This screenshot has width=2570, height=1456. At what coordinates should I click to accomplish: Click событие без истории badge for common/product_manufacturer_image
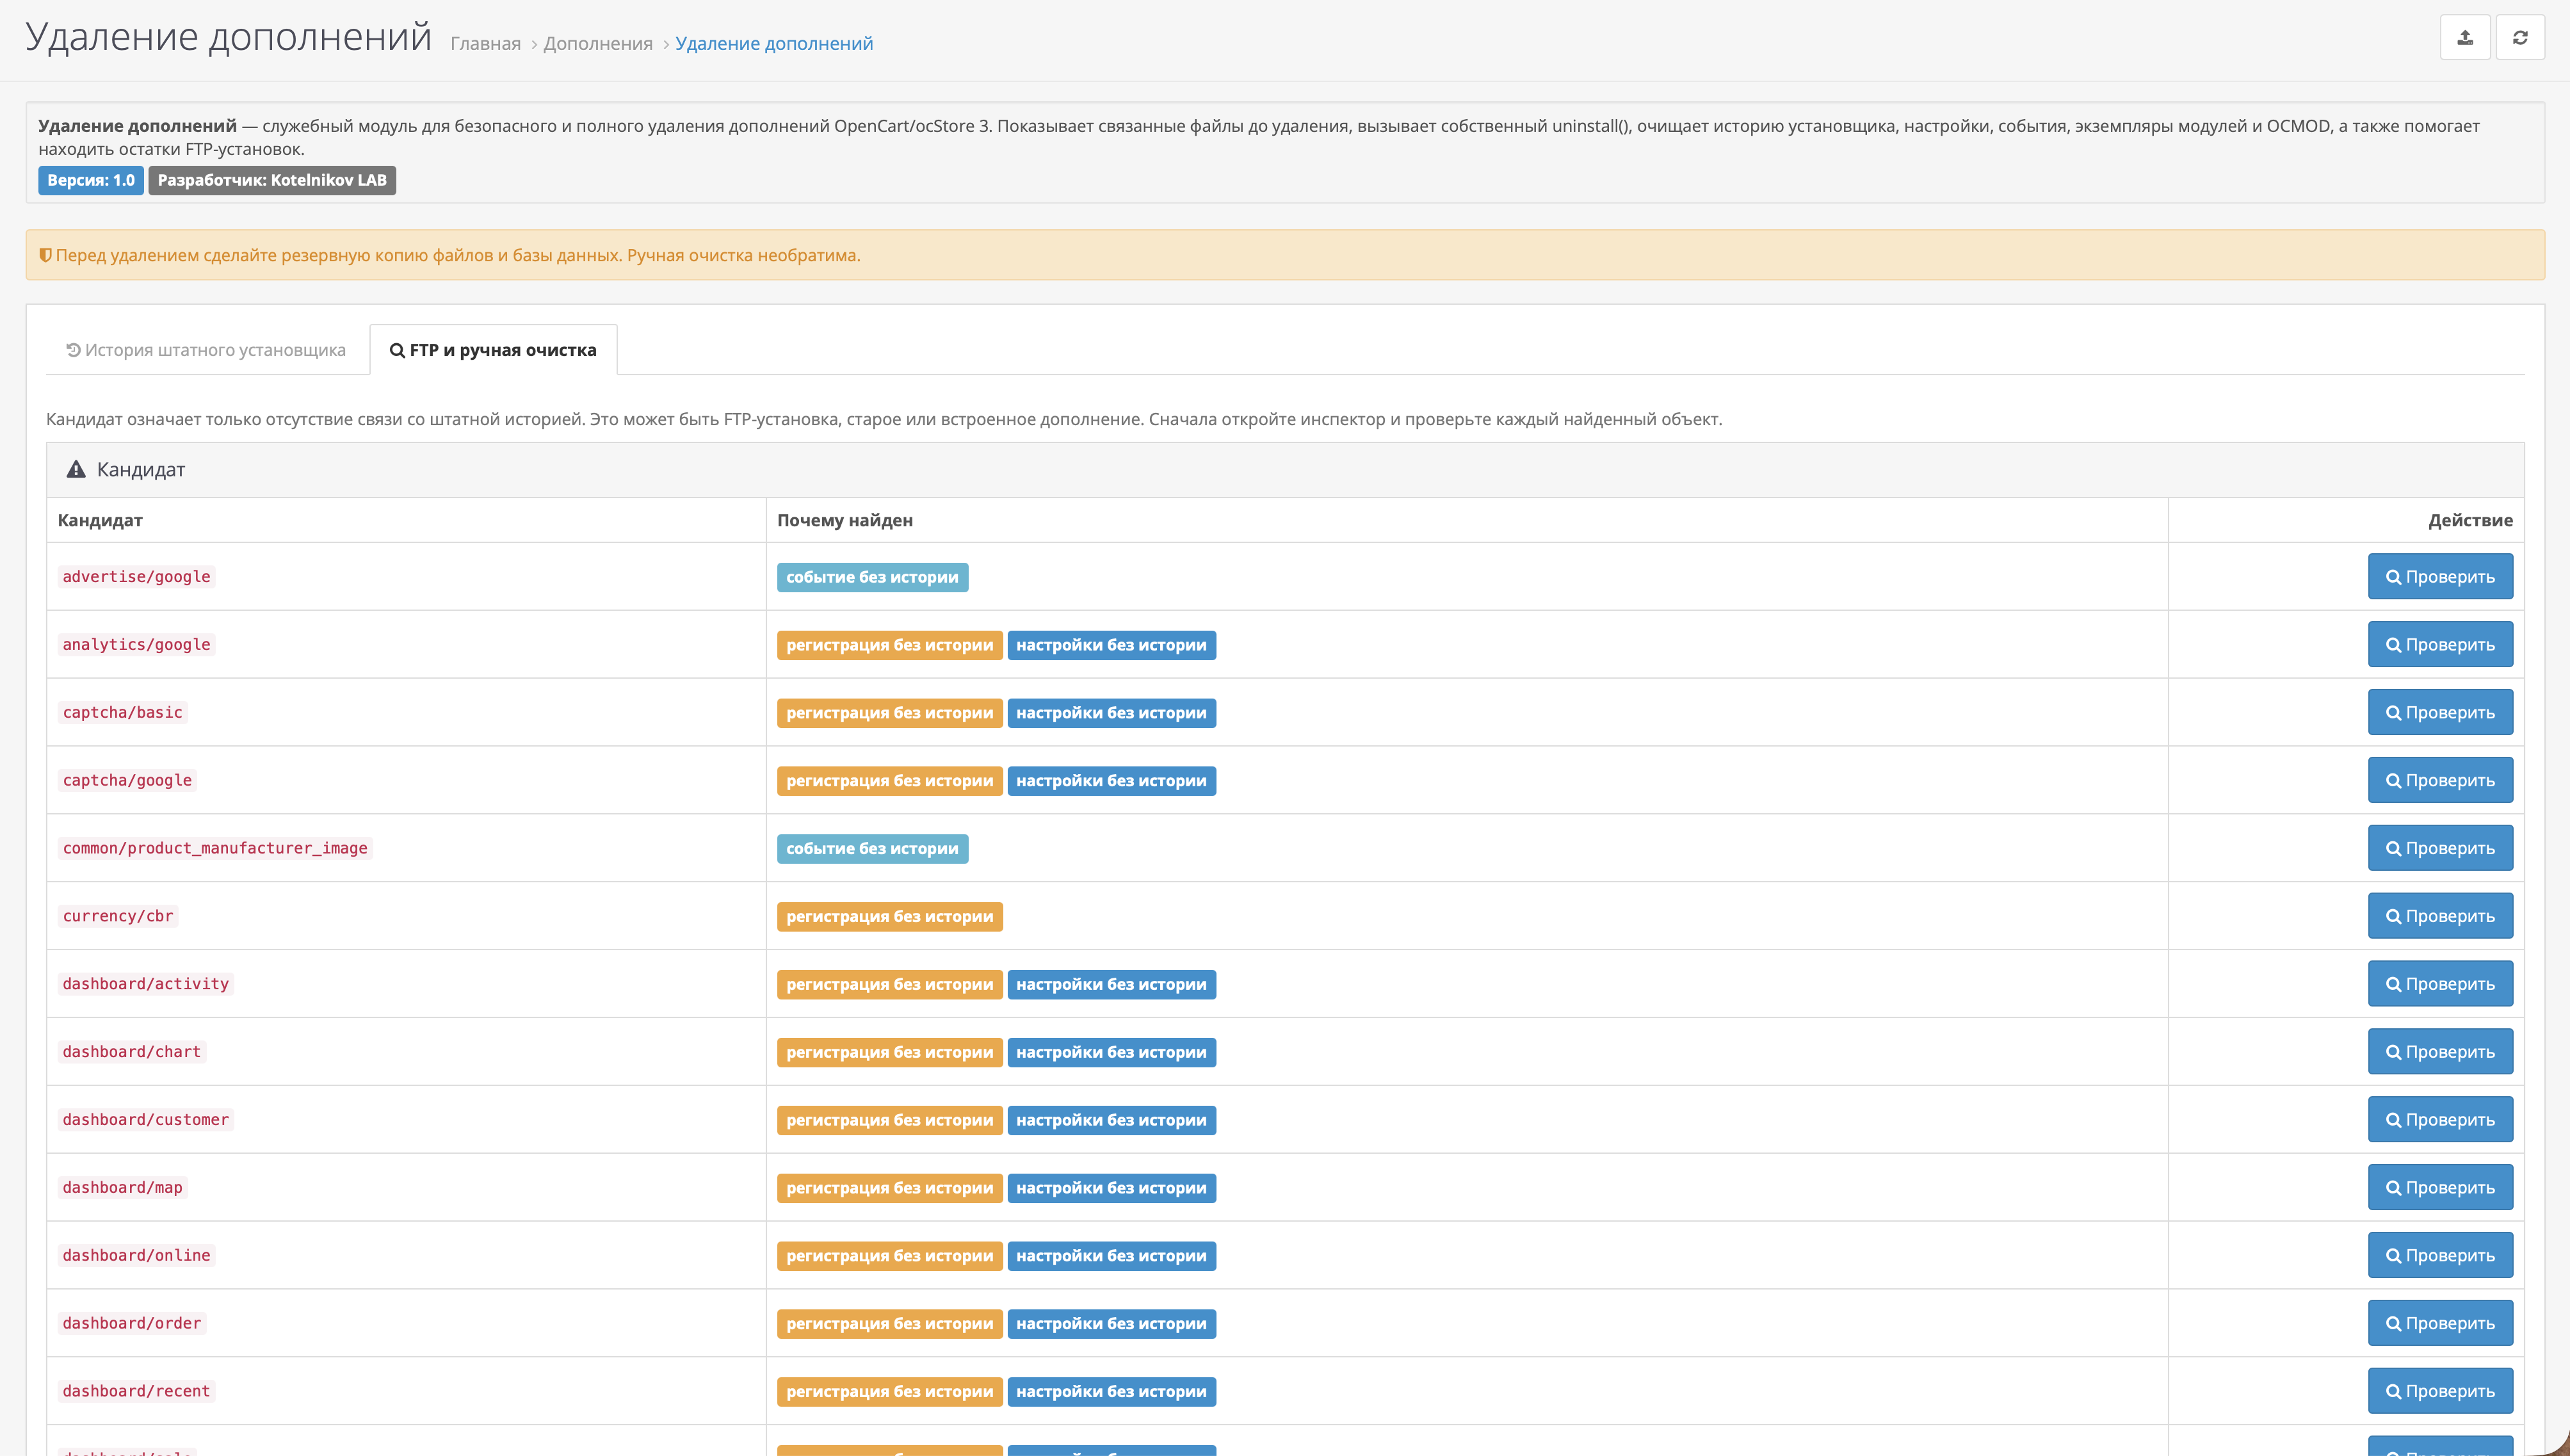tap(872, 849)
